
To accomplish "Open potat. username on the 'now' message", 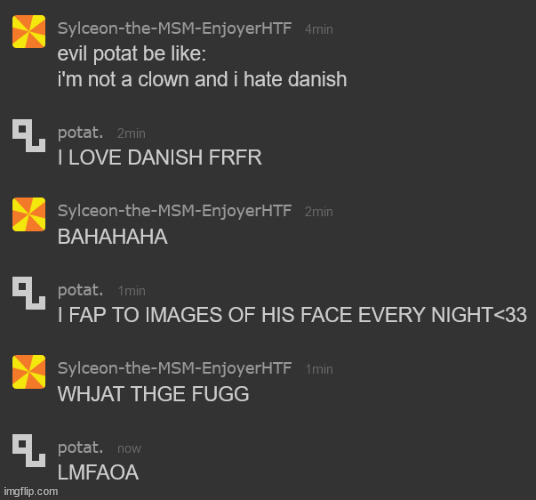I will [x=80, y=448].
